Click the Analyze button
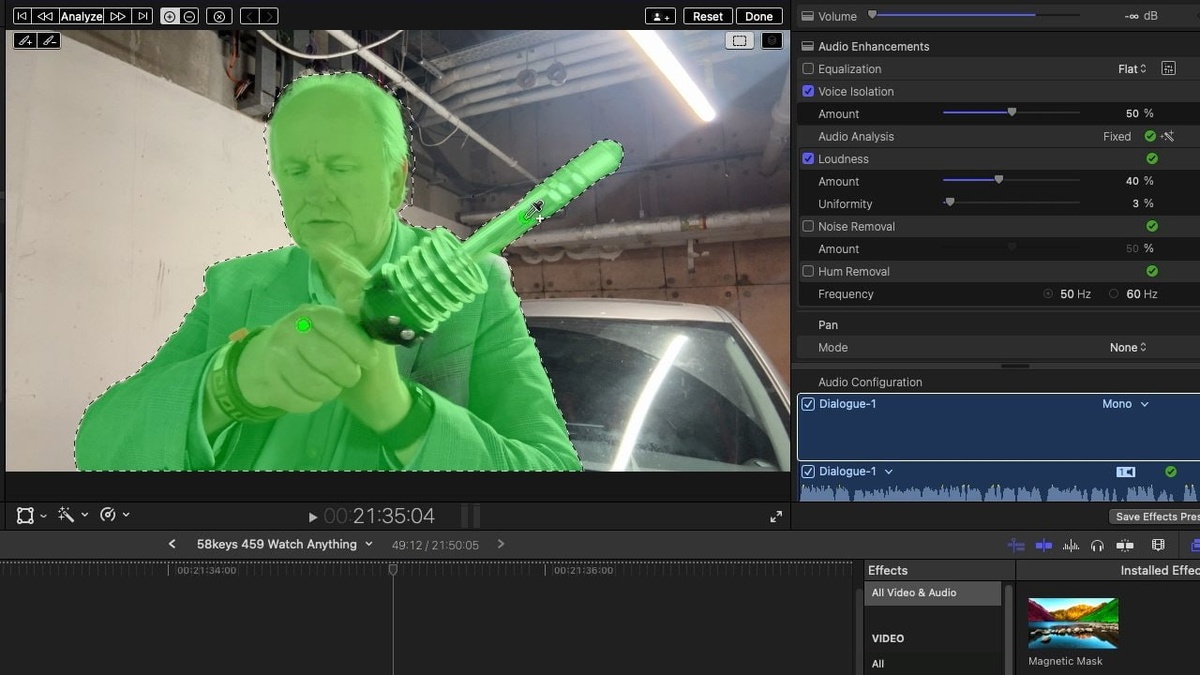 (82, 16)
